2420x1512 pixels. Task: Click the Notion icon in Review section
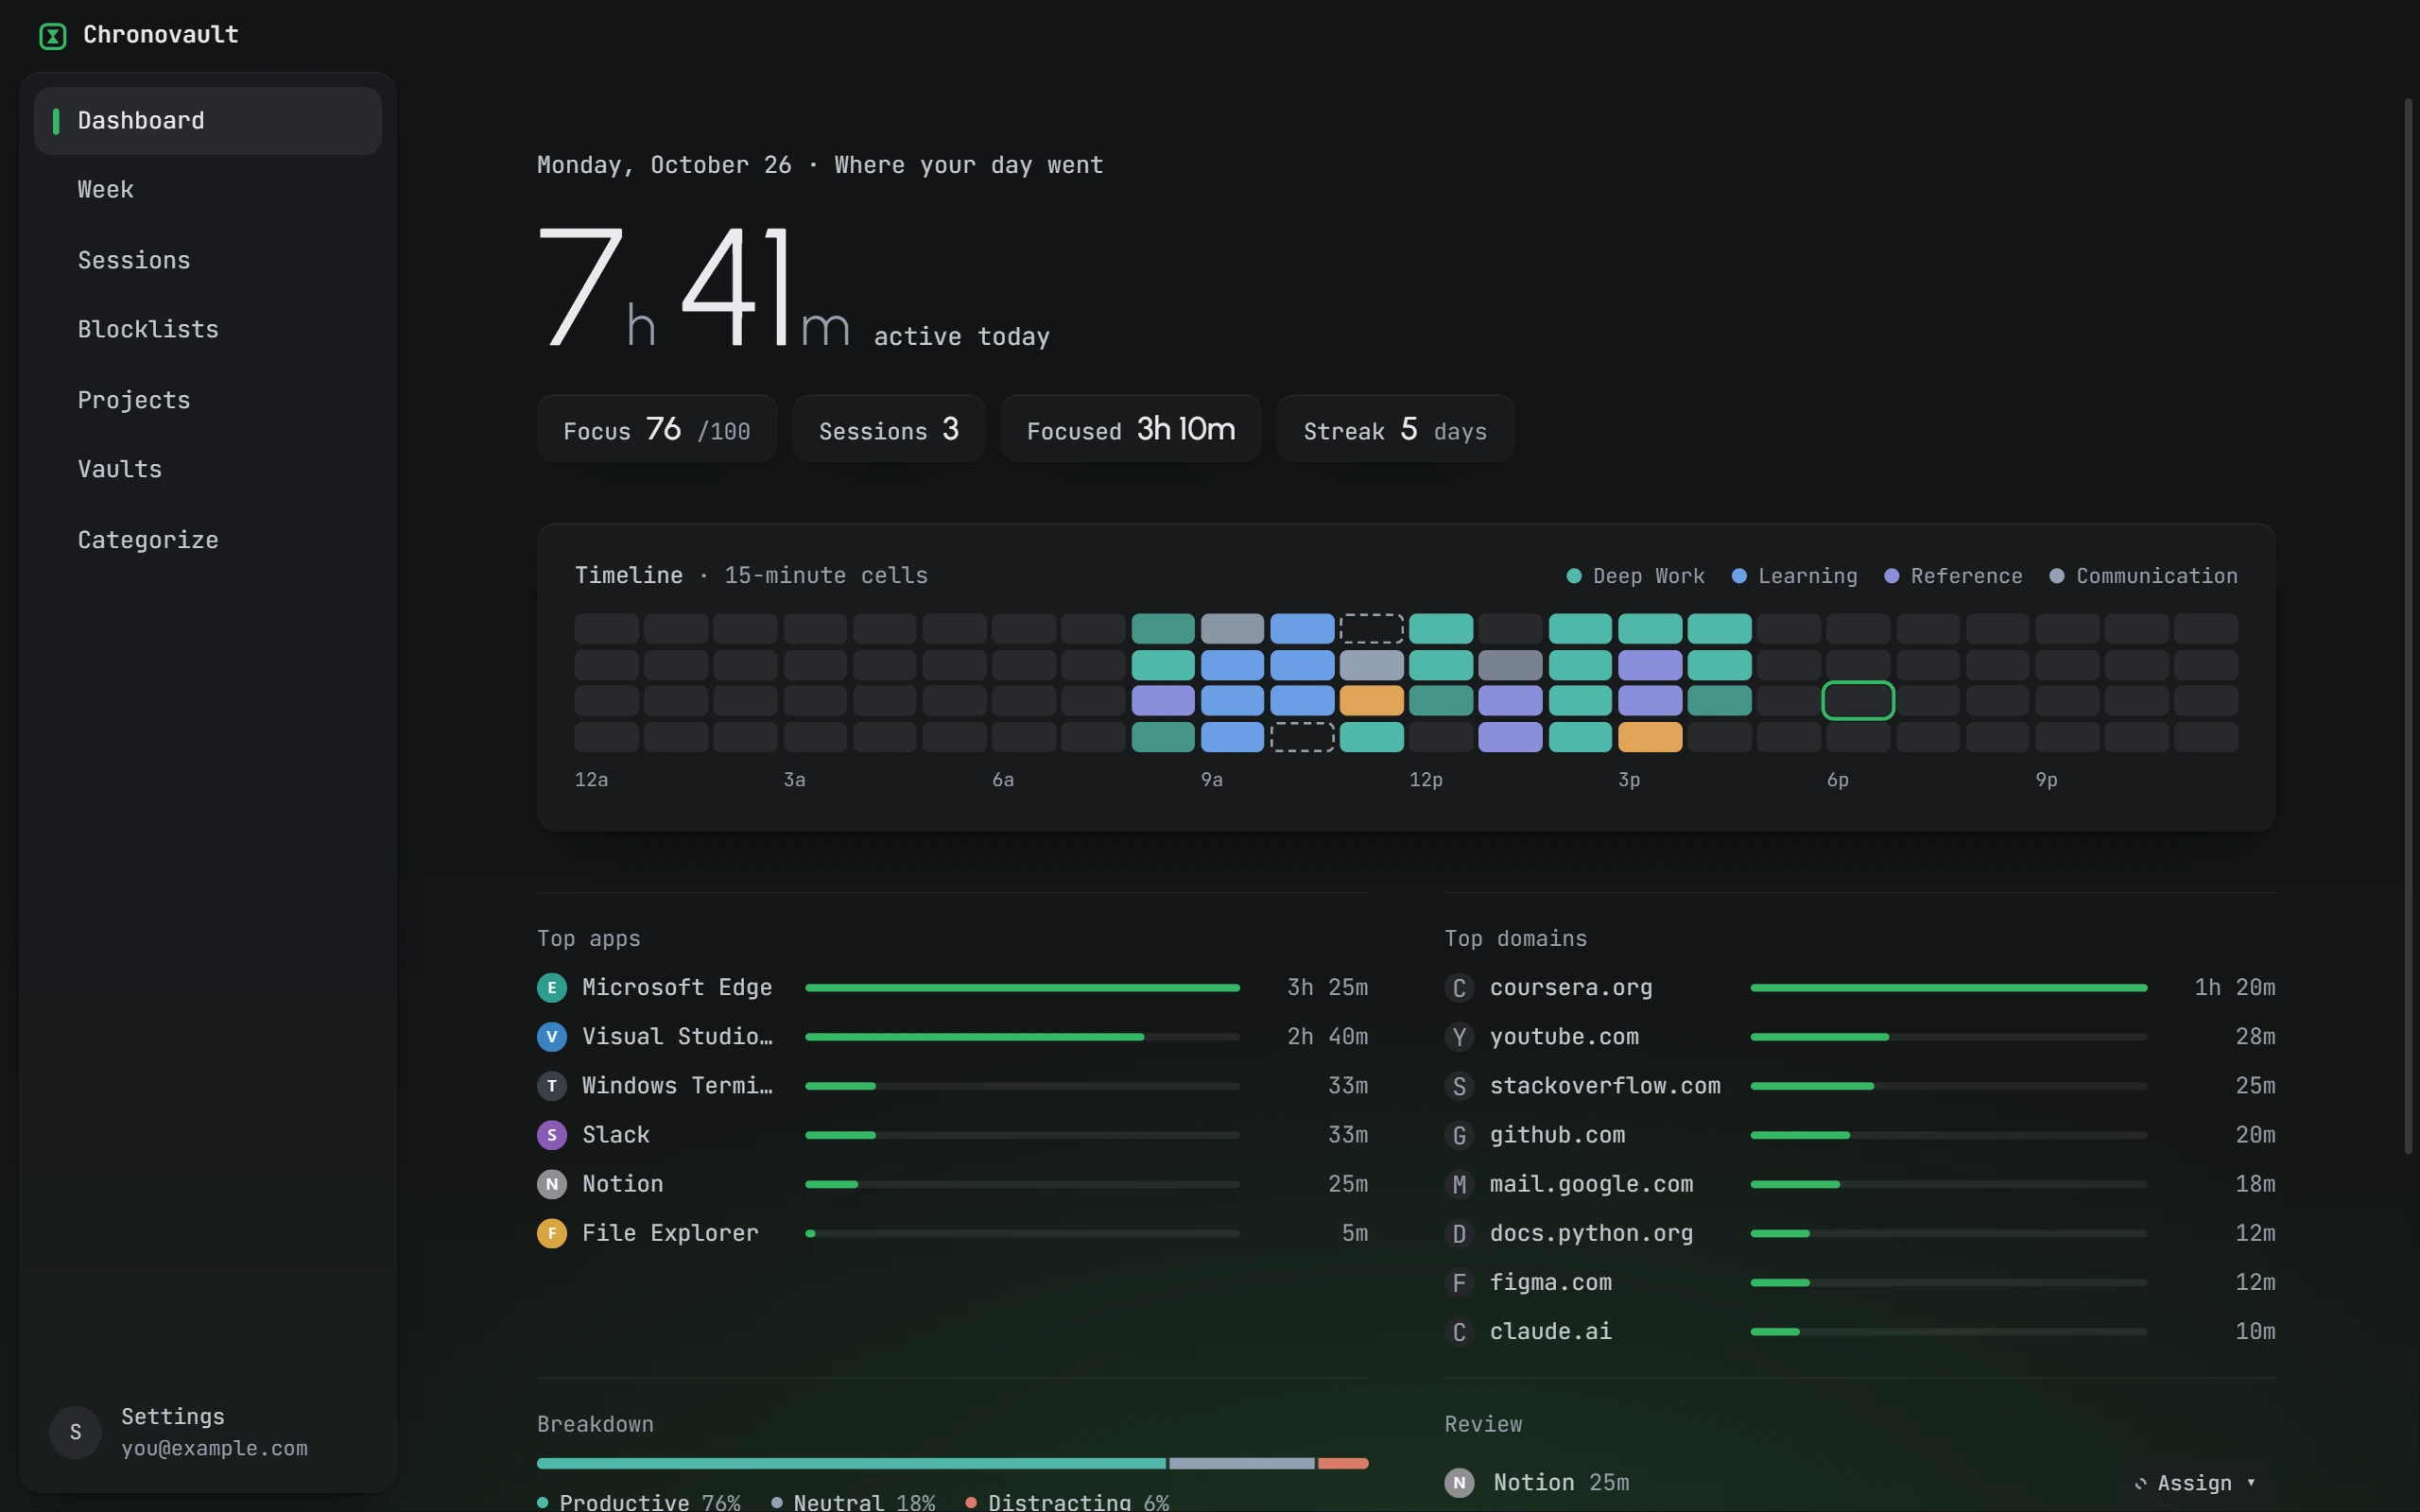pyautogui.click(x=1459, y=1482)
